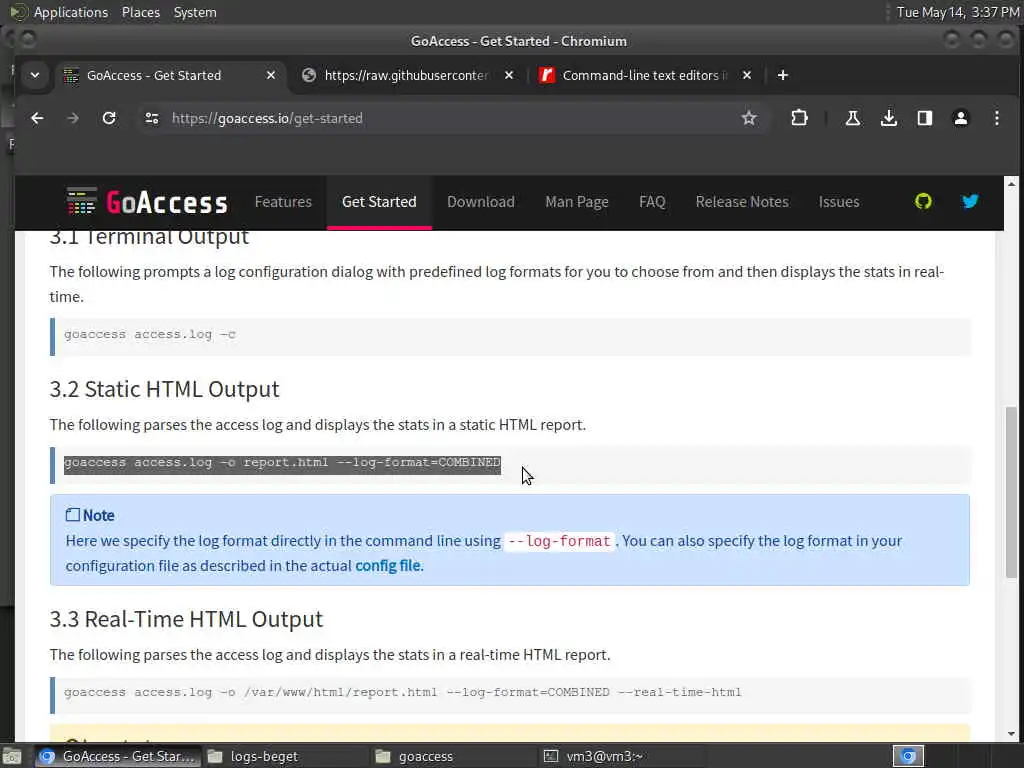Open a new browser tab
1024x768 pixels.
pyautogui.click(x=782, y=75)
